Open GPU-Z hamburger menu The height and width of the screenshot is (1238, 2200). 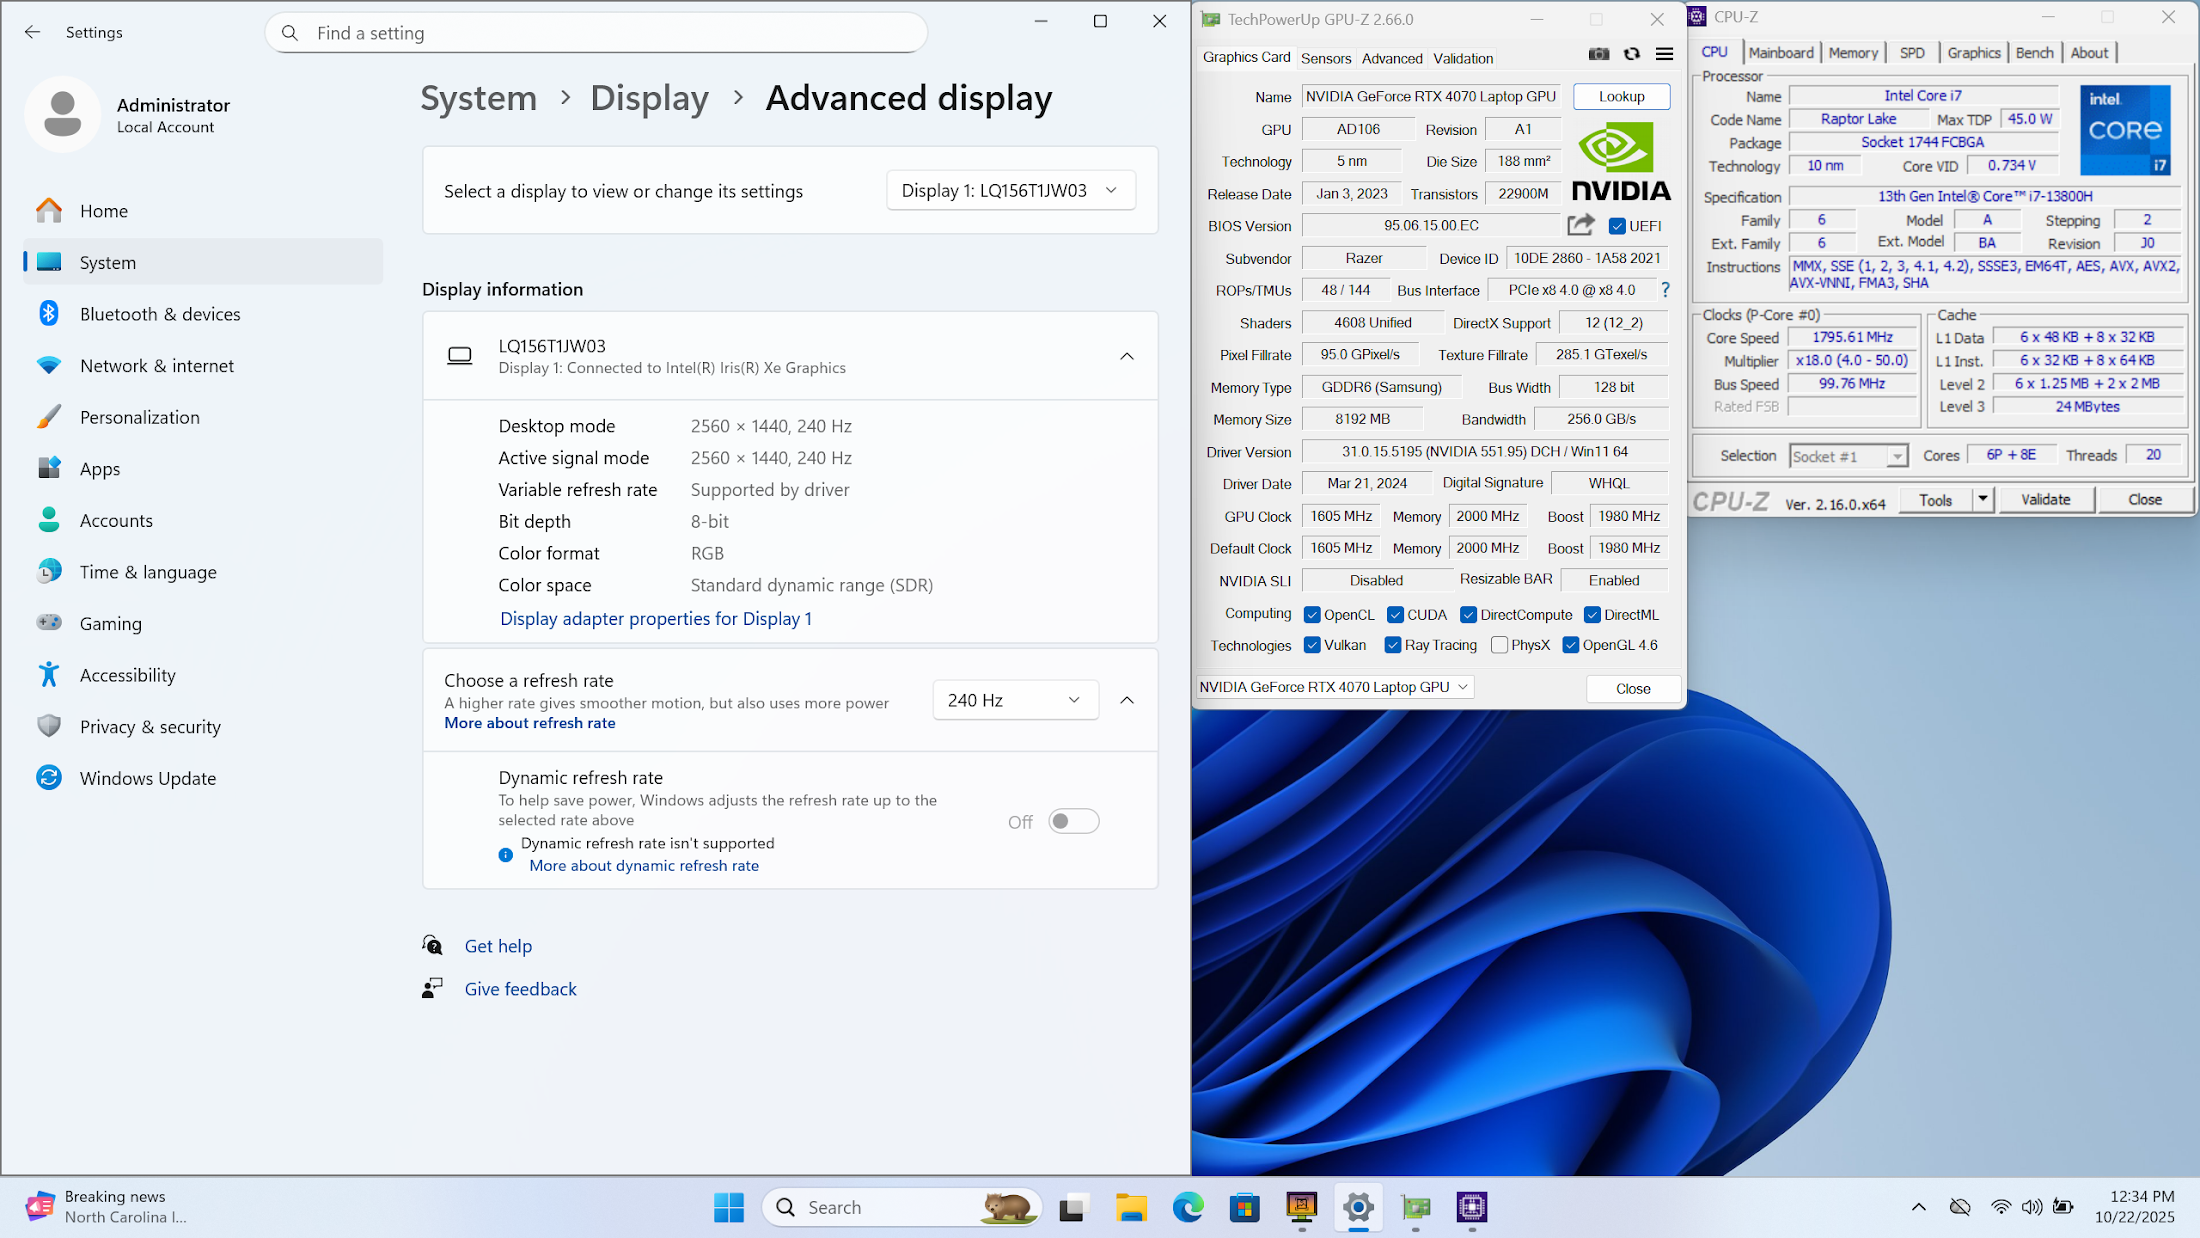(x=1664, y=54)
